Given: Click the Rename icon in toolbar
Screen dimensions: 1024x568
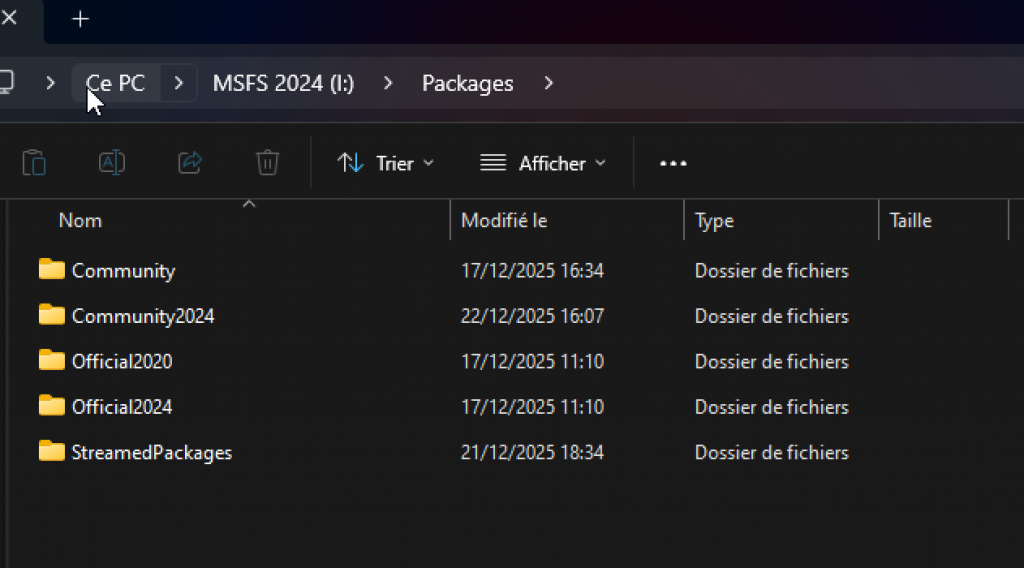Looking at the screenshot, I should click(112, 163).
